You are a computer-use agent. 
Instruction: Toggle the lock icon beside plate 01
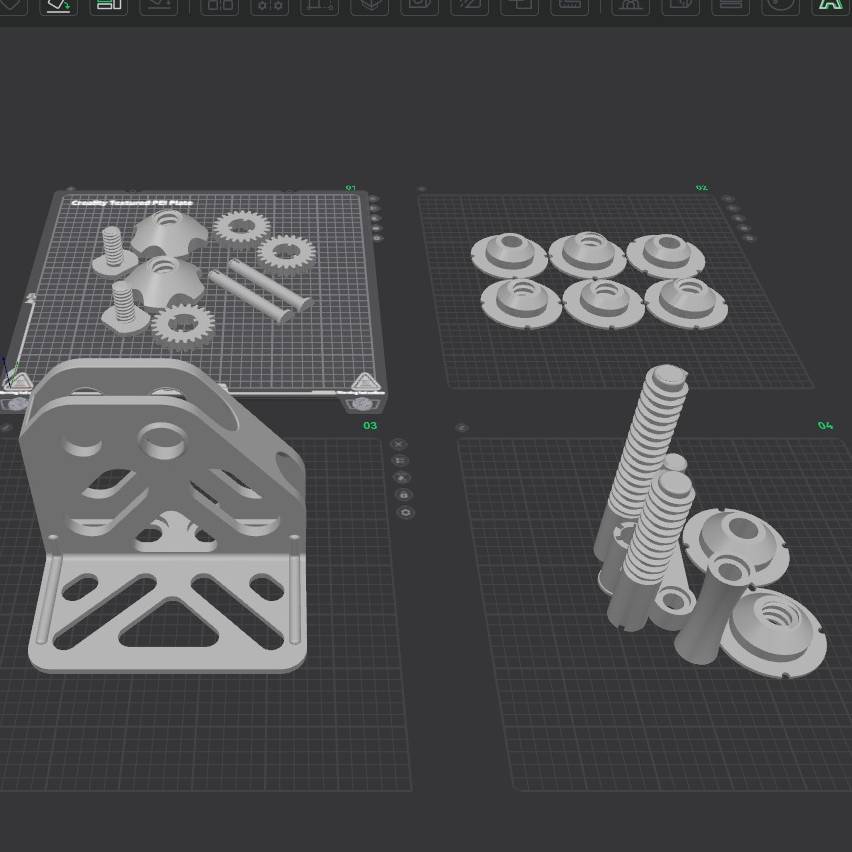[x=377, y=229]
